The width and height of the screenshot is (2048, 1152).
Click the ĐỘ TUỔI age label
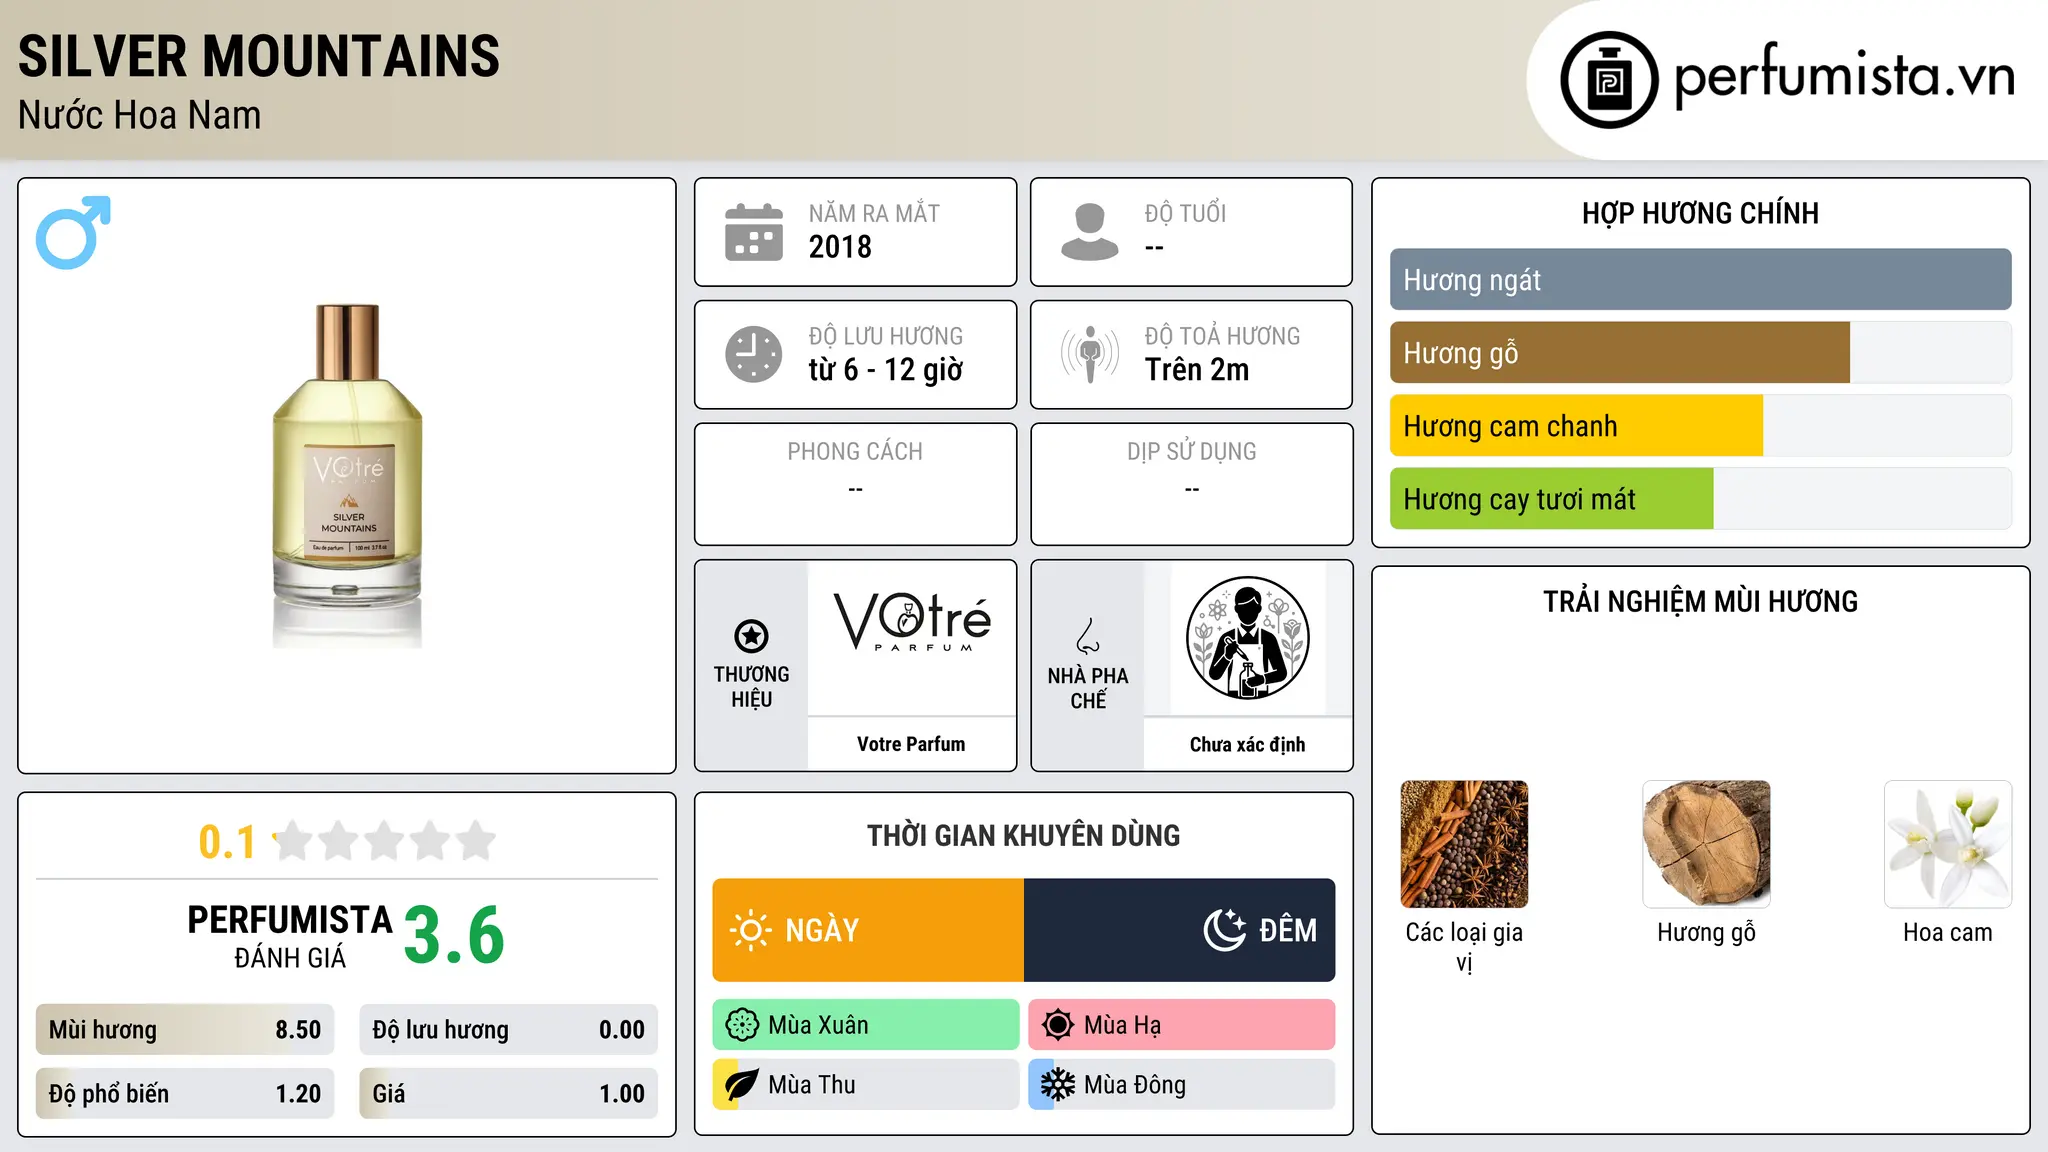[x=1185, y=213]
